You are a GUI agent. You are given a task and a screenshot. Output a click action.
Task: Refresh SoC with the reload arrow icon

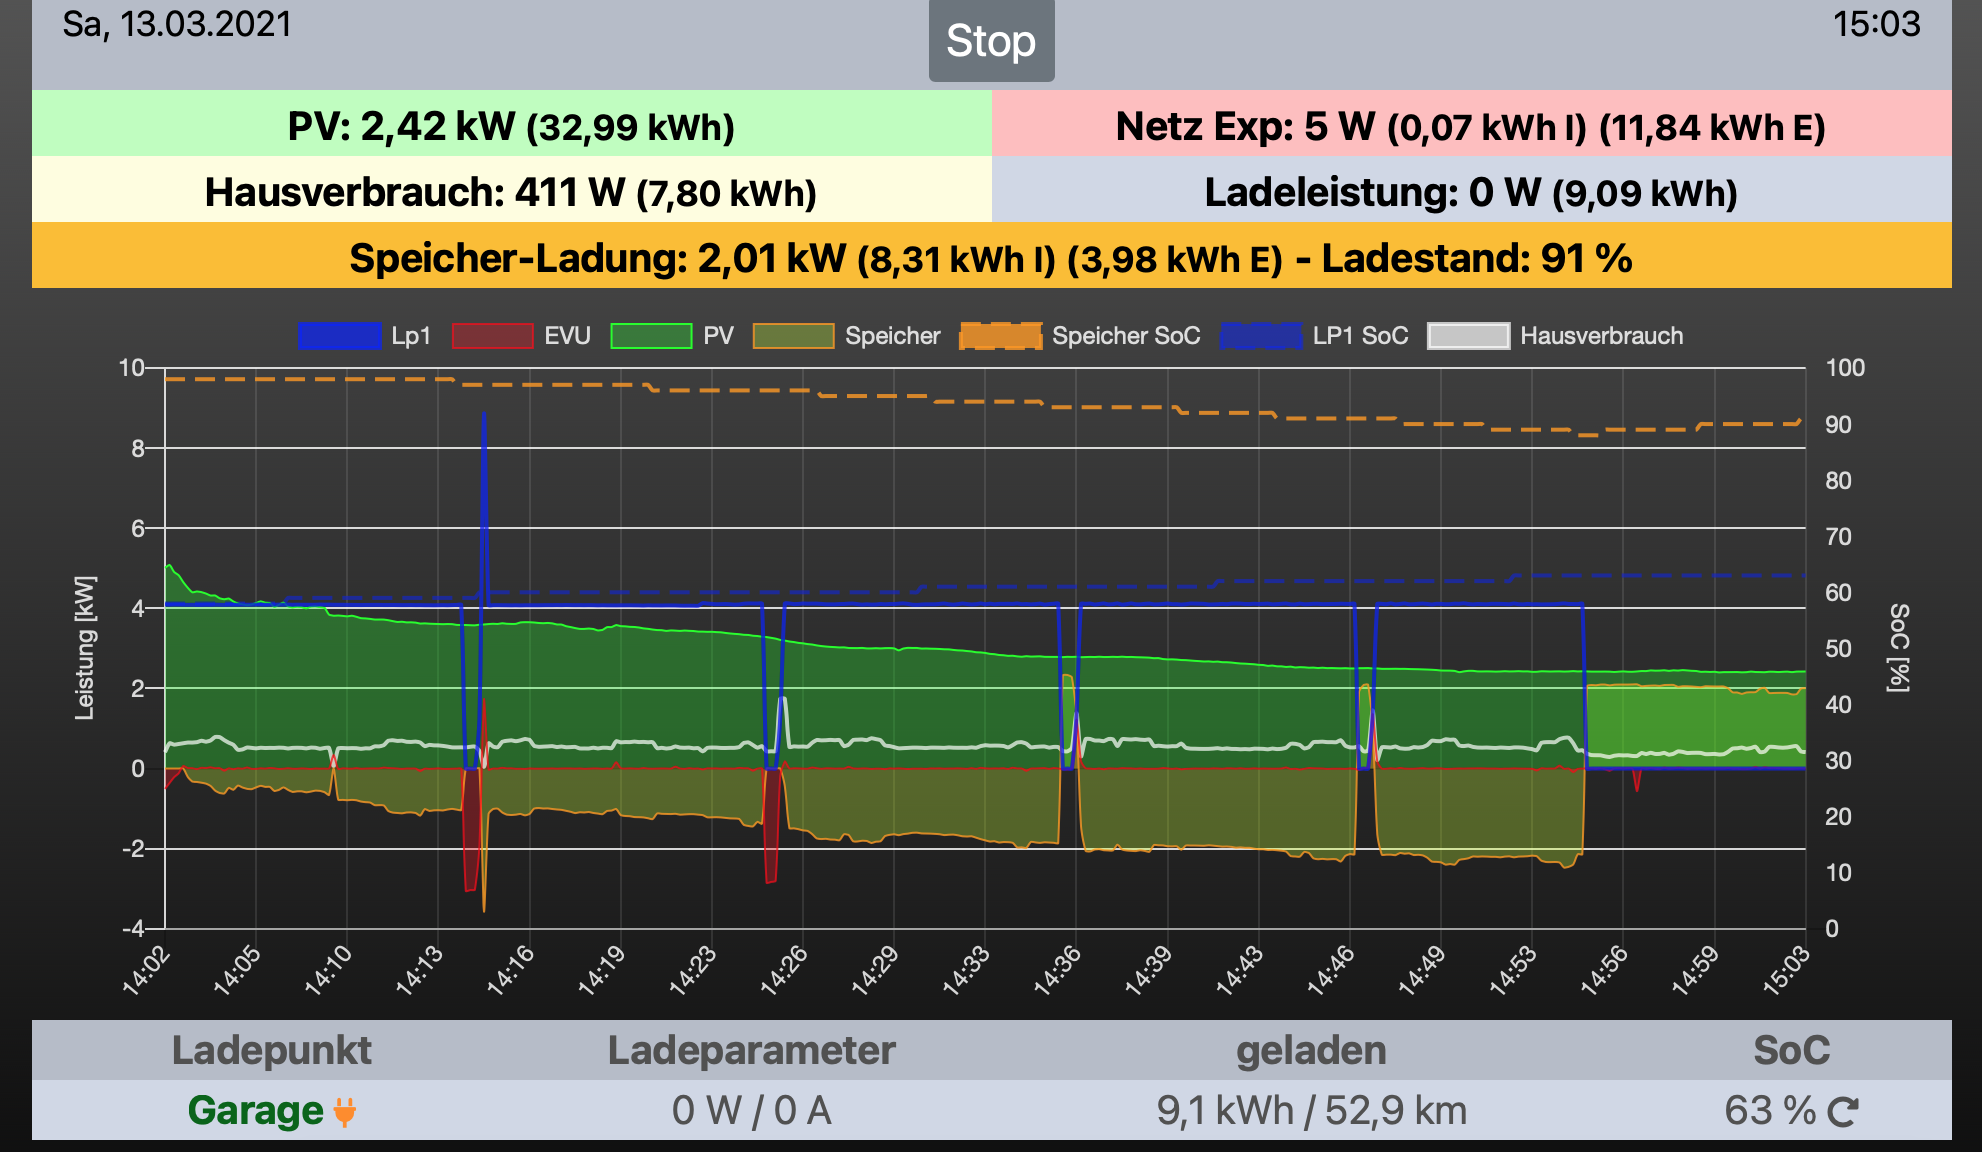tap(1842, 1111)
